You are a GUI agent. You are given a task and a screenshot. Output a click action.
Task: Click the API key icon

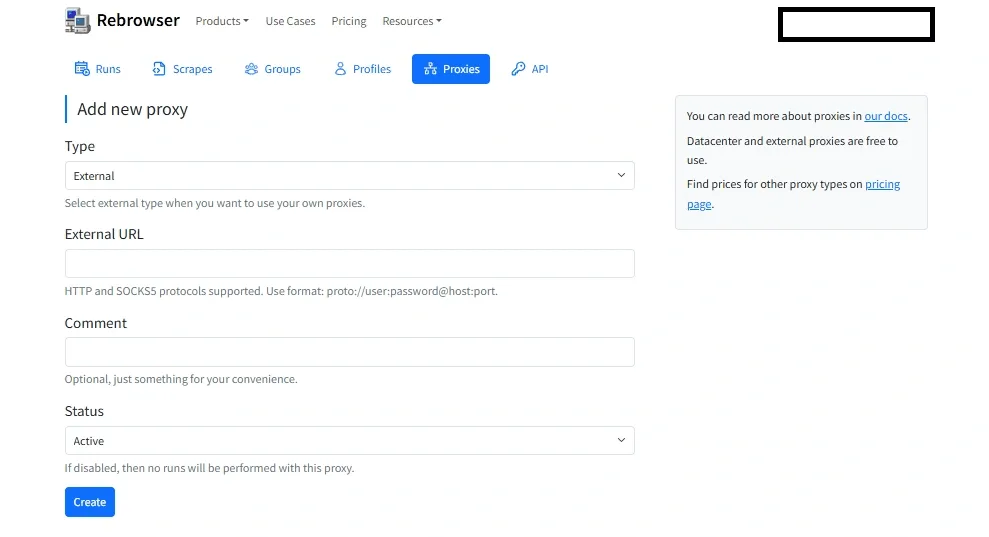tap(518, 69)
